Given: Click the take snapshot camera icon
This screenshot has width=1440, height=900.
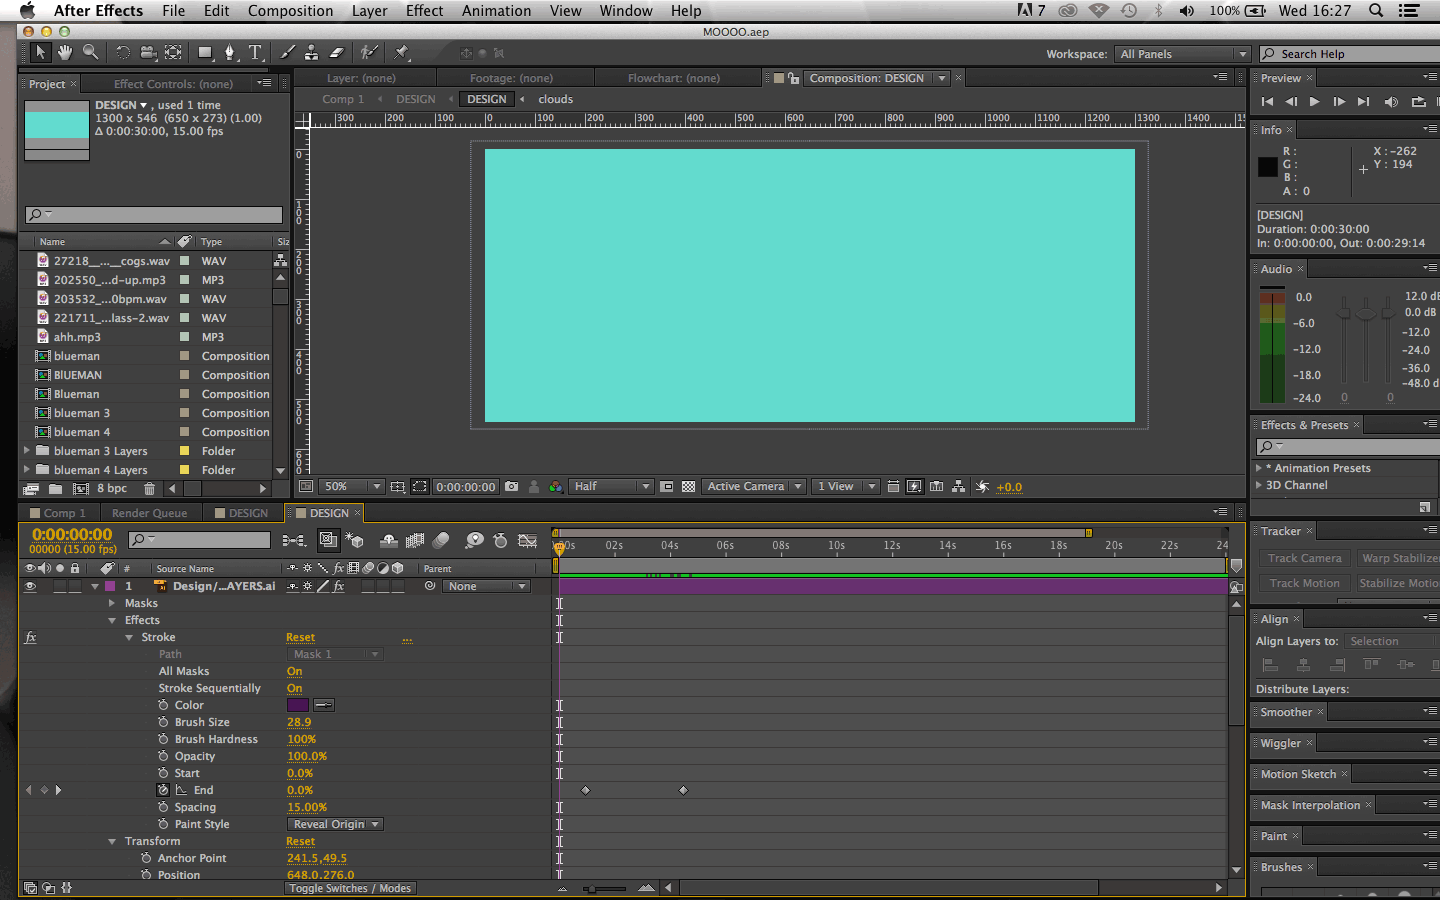Looking at the screenshot, I should coord(512,487).
